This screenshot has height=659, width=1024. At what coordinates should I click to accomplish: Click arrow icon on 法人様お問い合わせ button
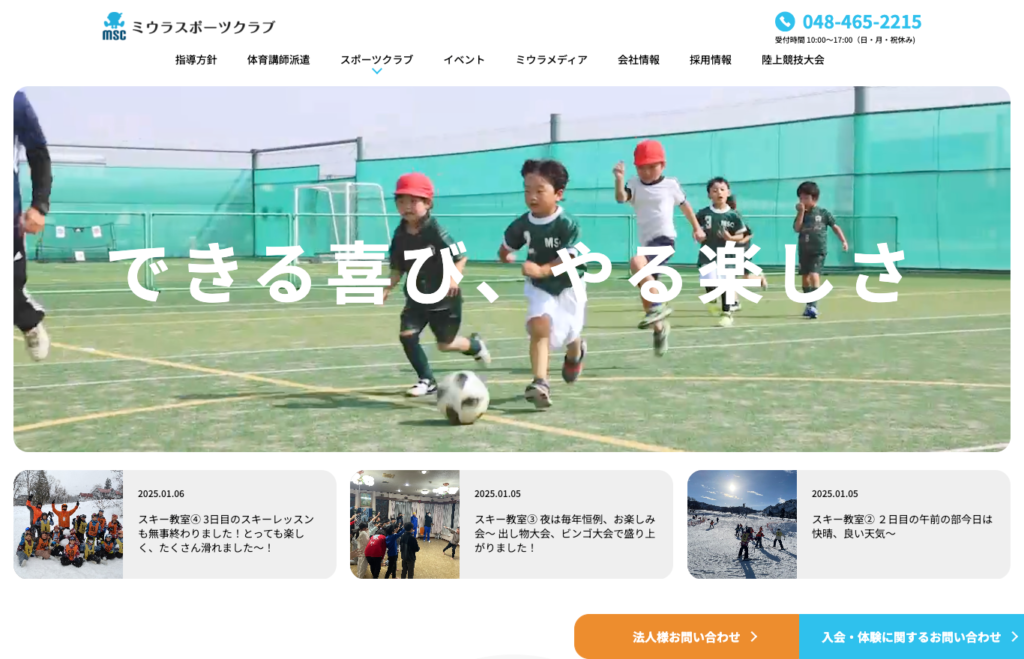[754, 636]
